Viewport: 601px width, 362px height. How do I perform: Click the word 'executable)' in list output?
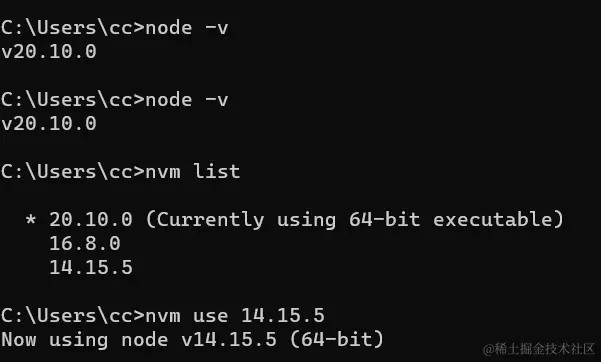click(498, 219)
